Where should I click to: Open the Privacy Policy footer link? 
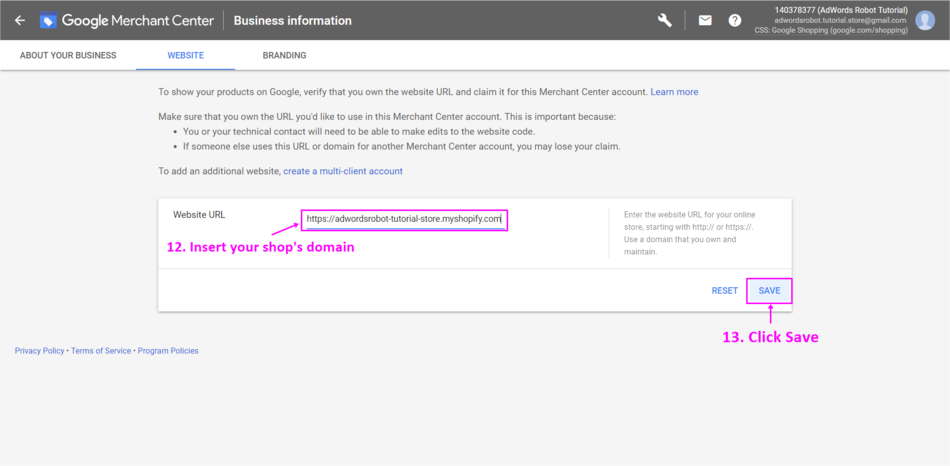pyautogui.click(x=39, y=351)
